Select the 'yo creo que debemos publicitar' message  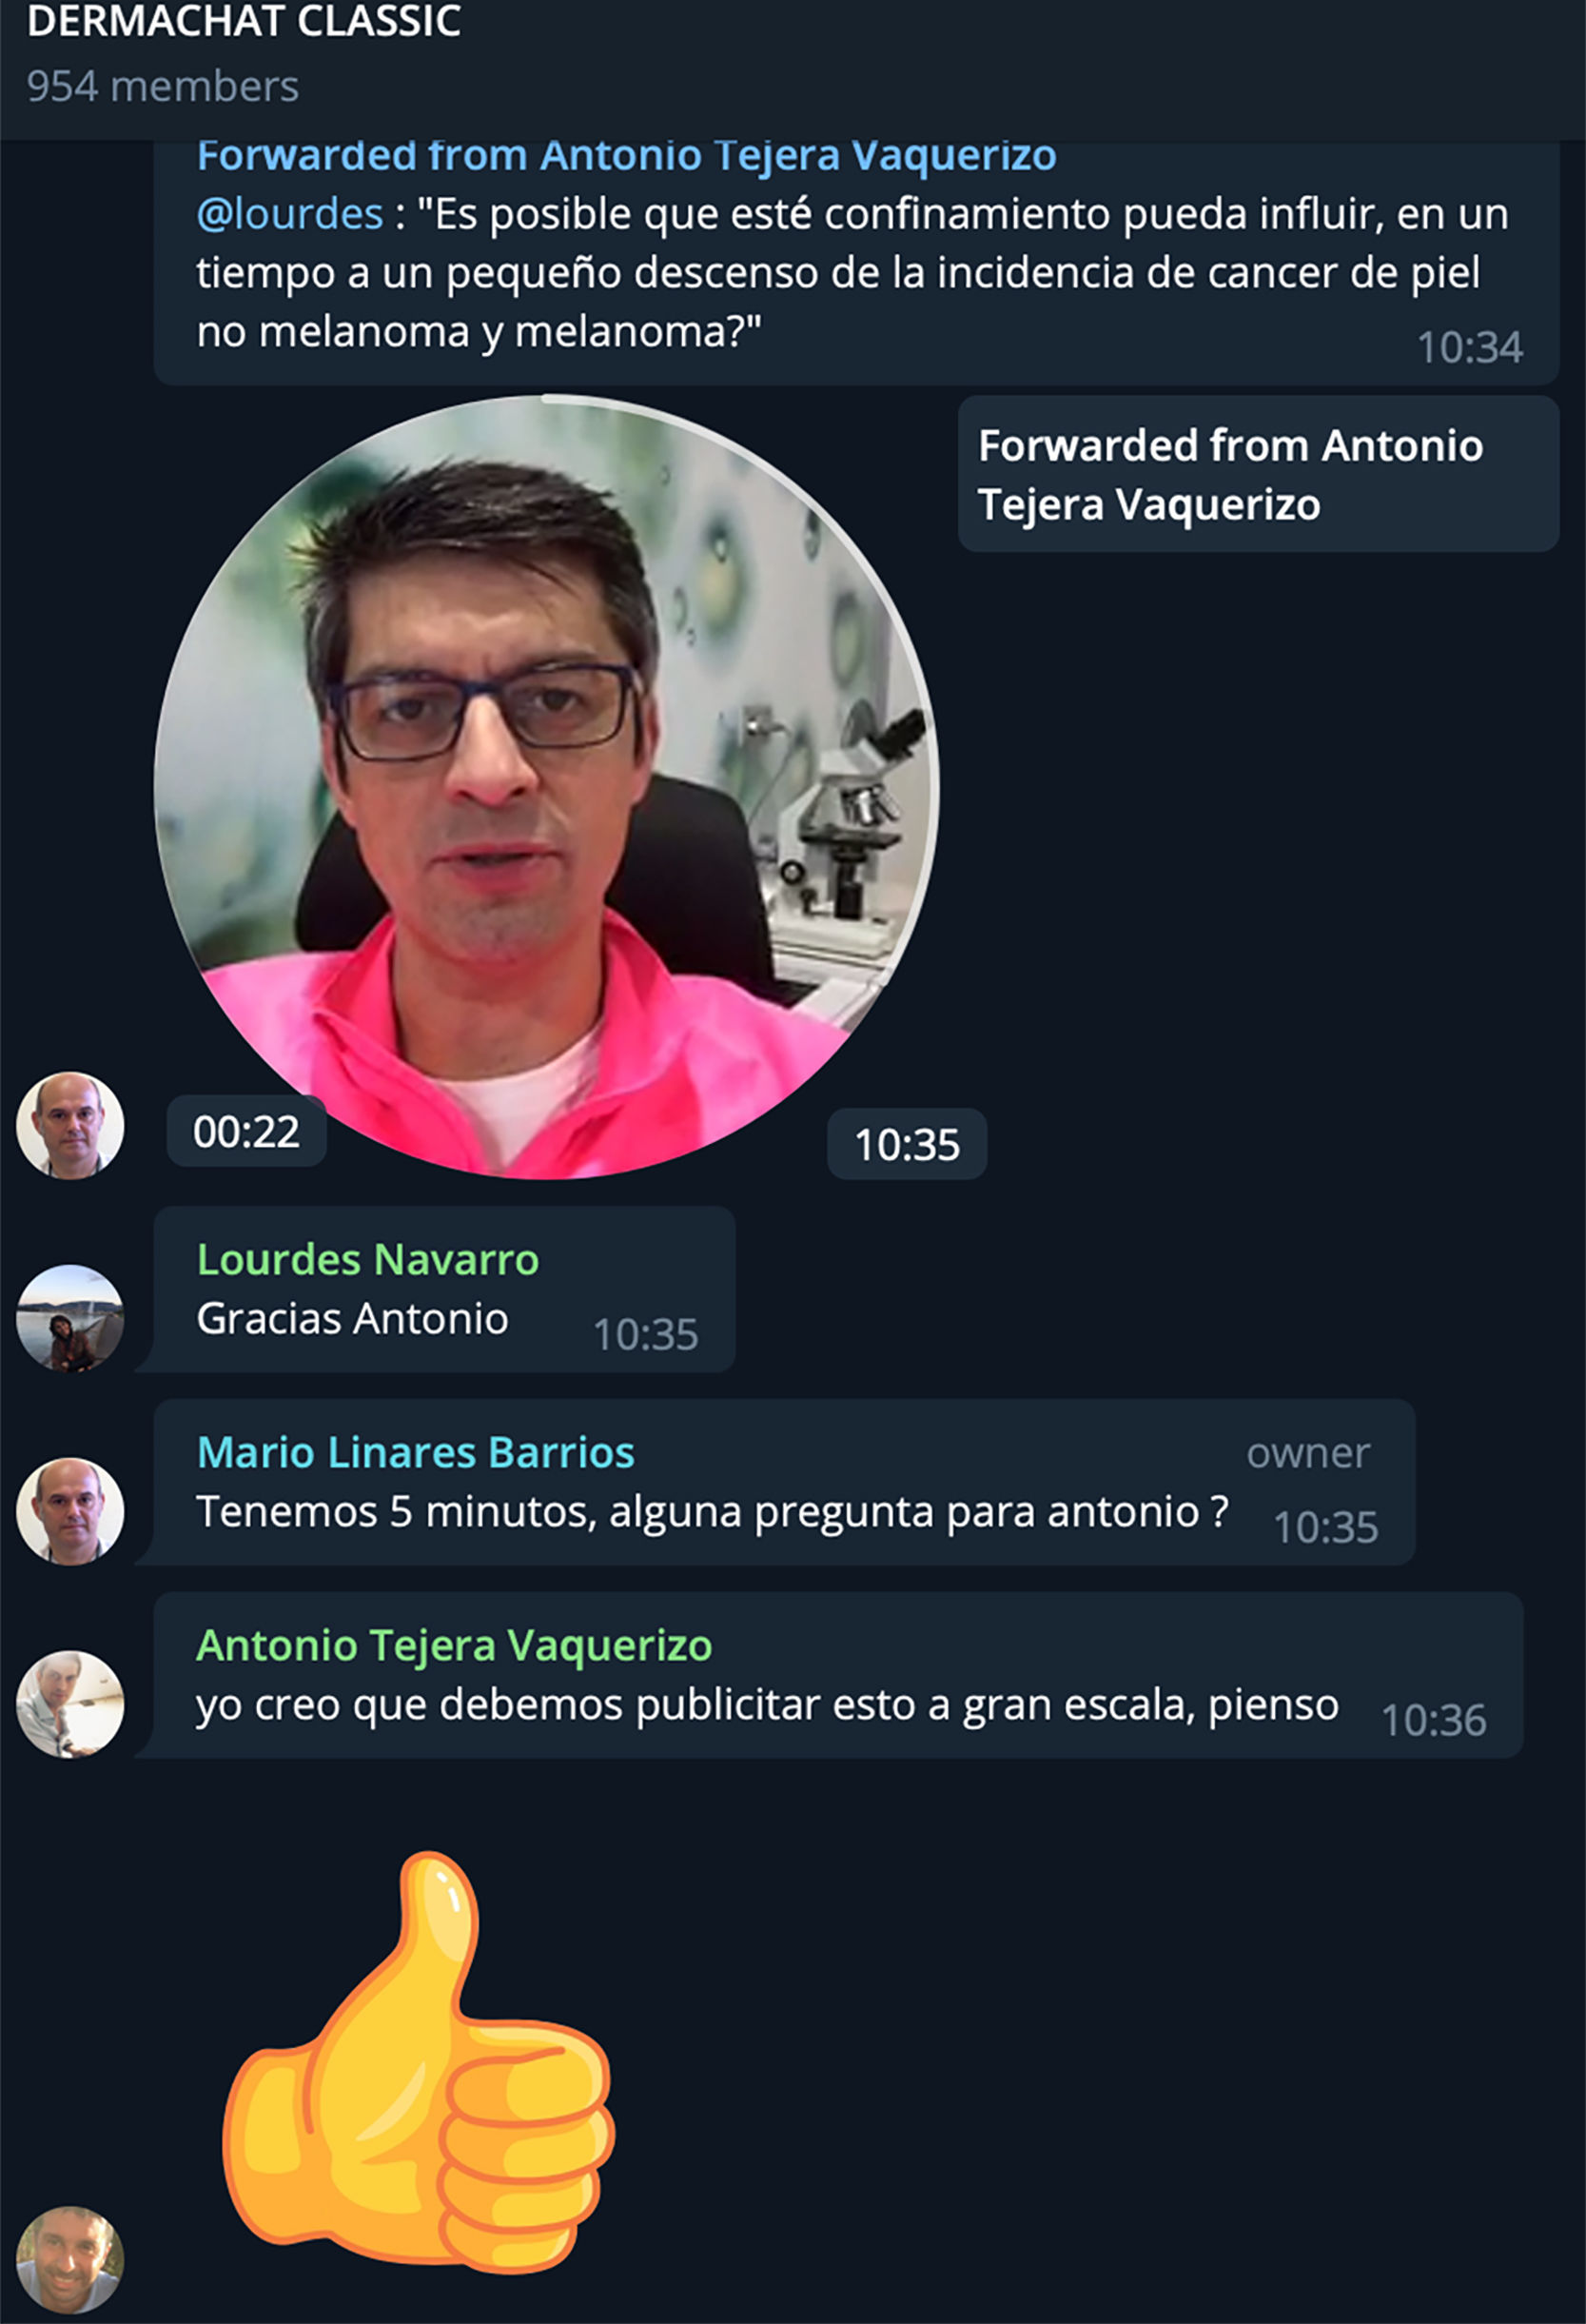click(838, 1675)
